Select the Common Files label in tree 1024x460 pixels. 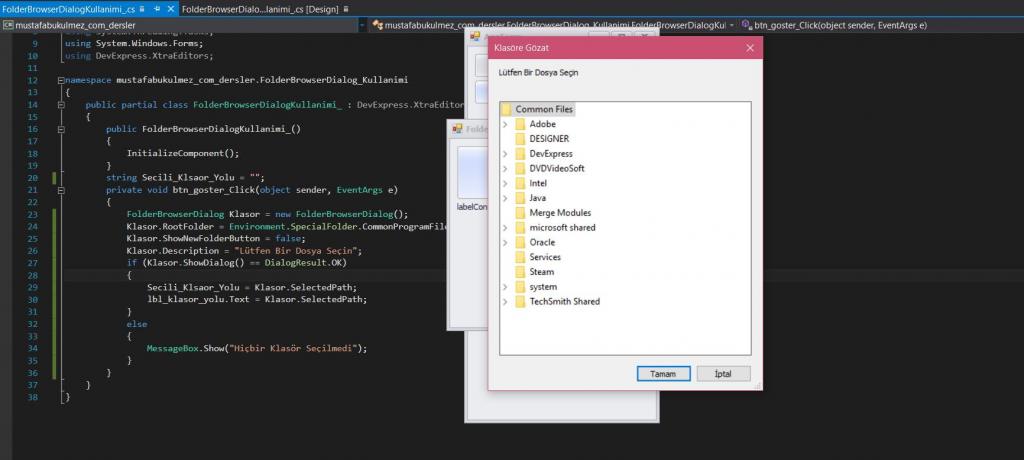click(x=543, y=109)
